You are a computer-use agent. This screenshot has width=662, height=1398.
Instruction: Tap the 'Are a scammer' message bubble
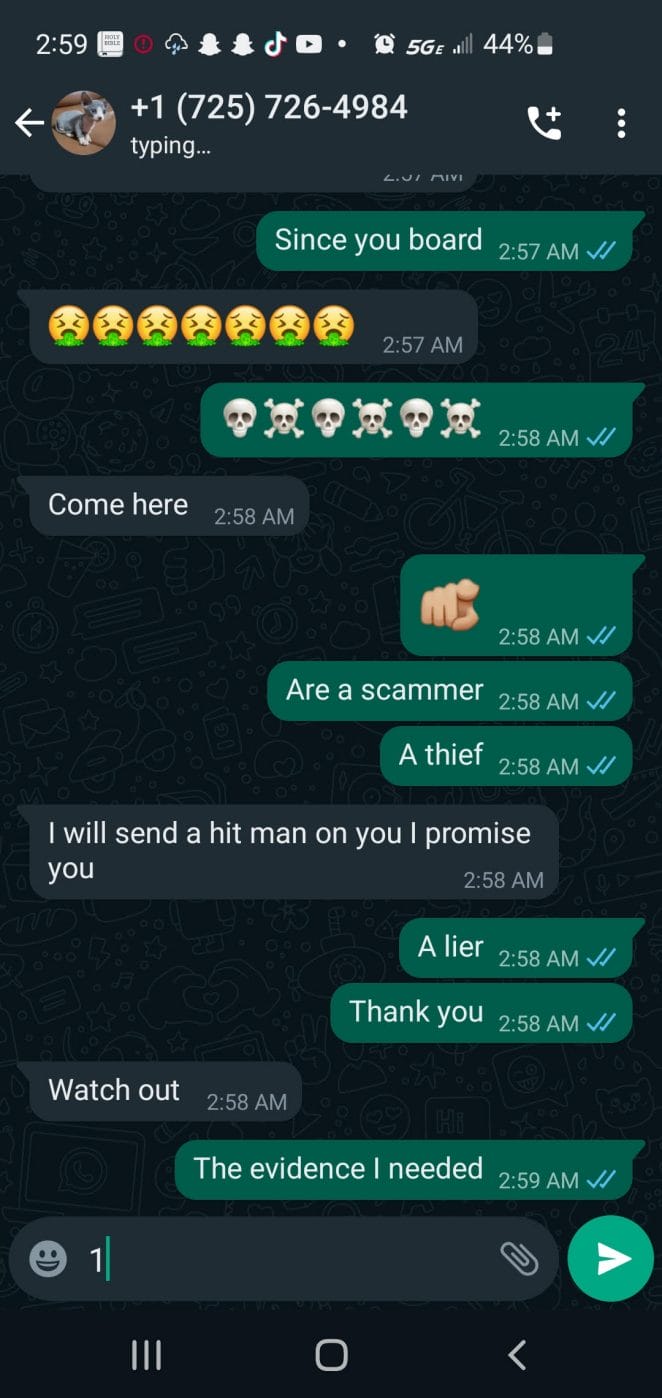pos(450,691)
